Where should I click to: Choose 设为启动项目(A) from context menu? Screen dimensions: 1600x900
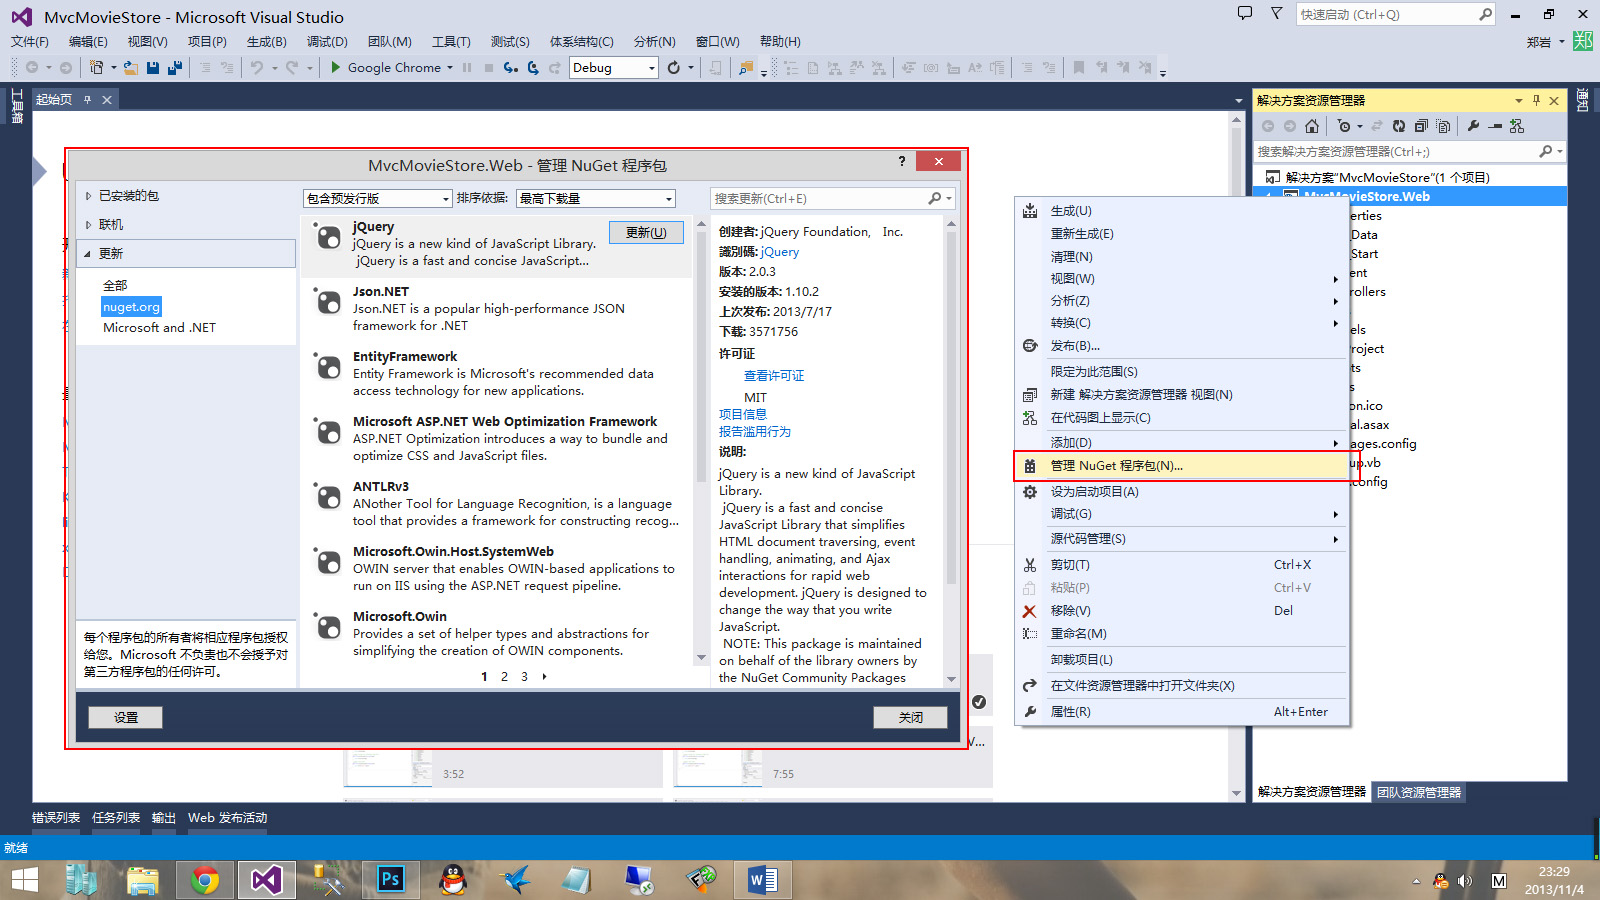1183,491
